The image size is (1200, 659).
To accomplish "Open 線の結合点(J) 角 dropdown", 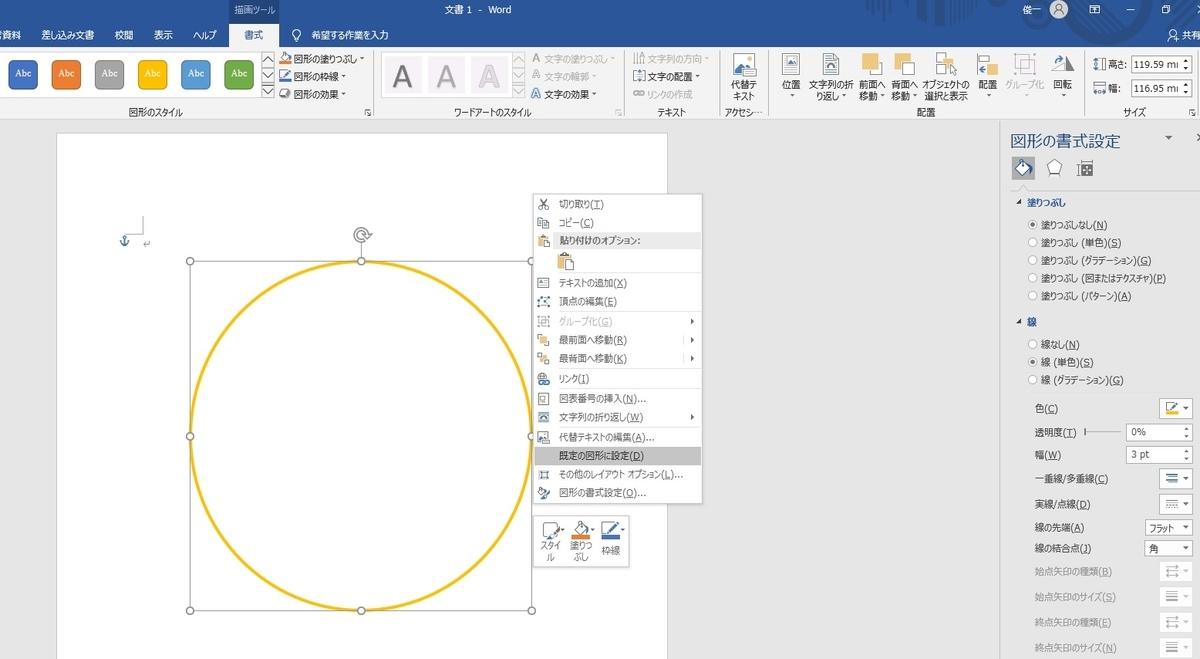I will (x=1168, y=549).
